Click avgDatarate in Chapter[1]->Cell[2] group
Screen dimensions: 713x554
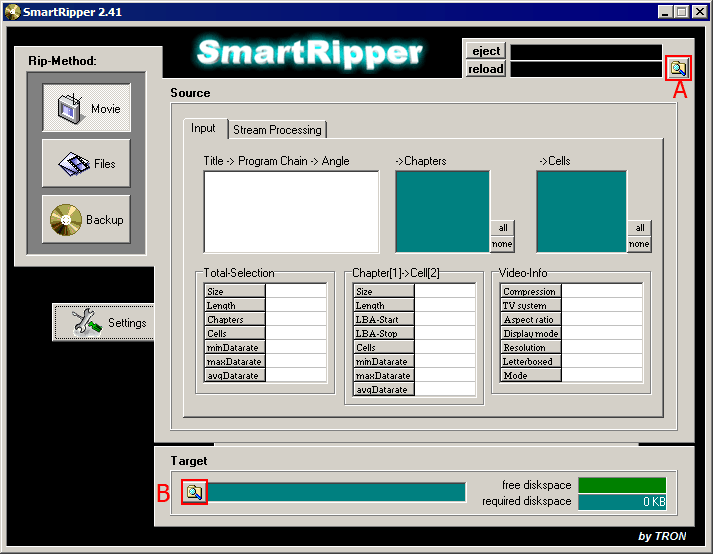coord(414,390)
